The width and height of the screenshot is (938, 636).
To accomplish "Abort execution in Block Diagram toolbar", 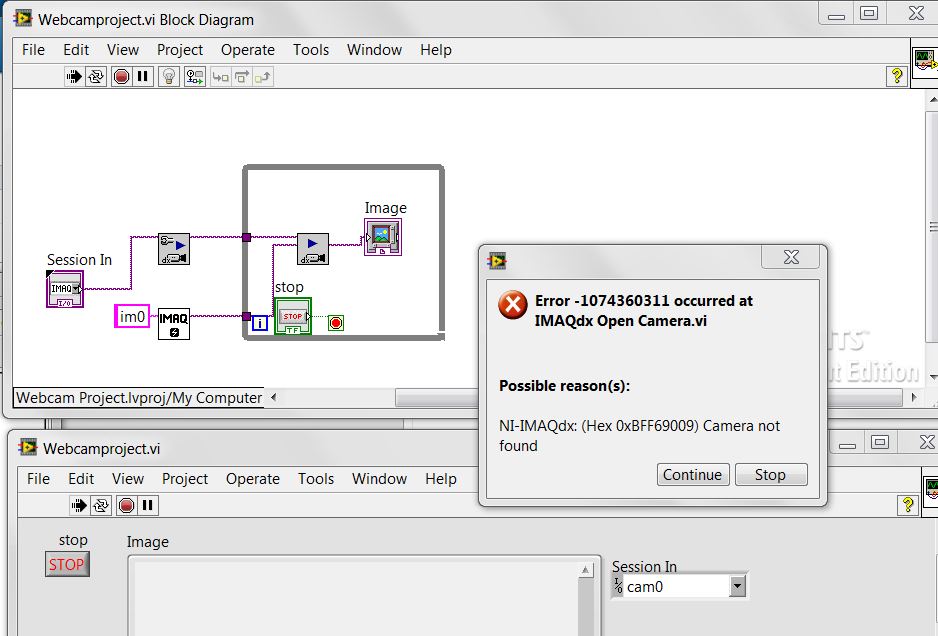I will click(x=121, y=77).
